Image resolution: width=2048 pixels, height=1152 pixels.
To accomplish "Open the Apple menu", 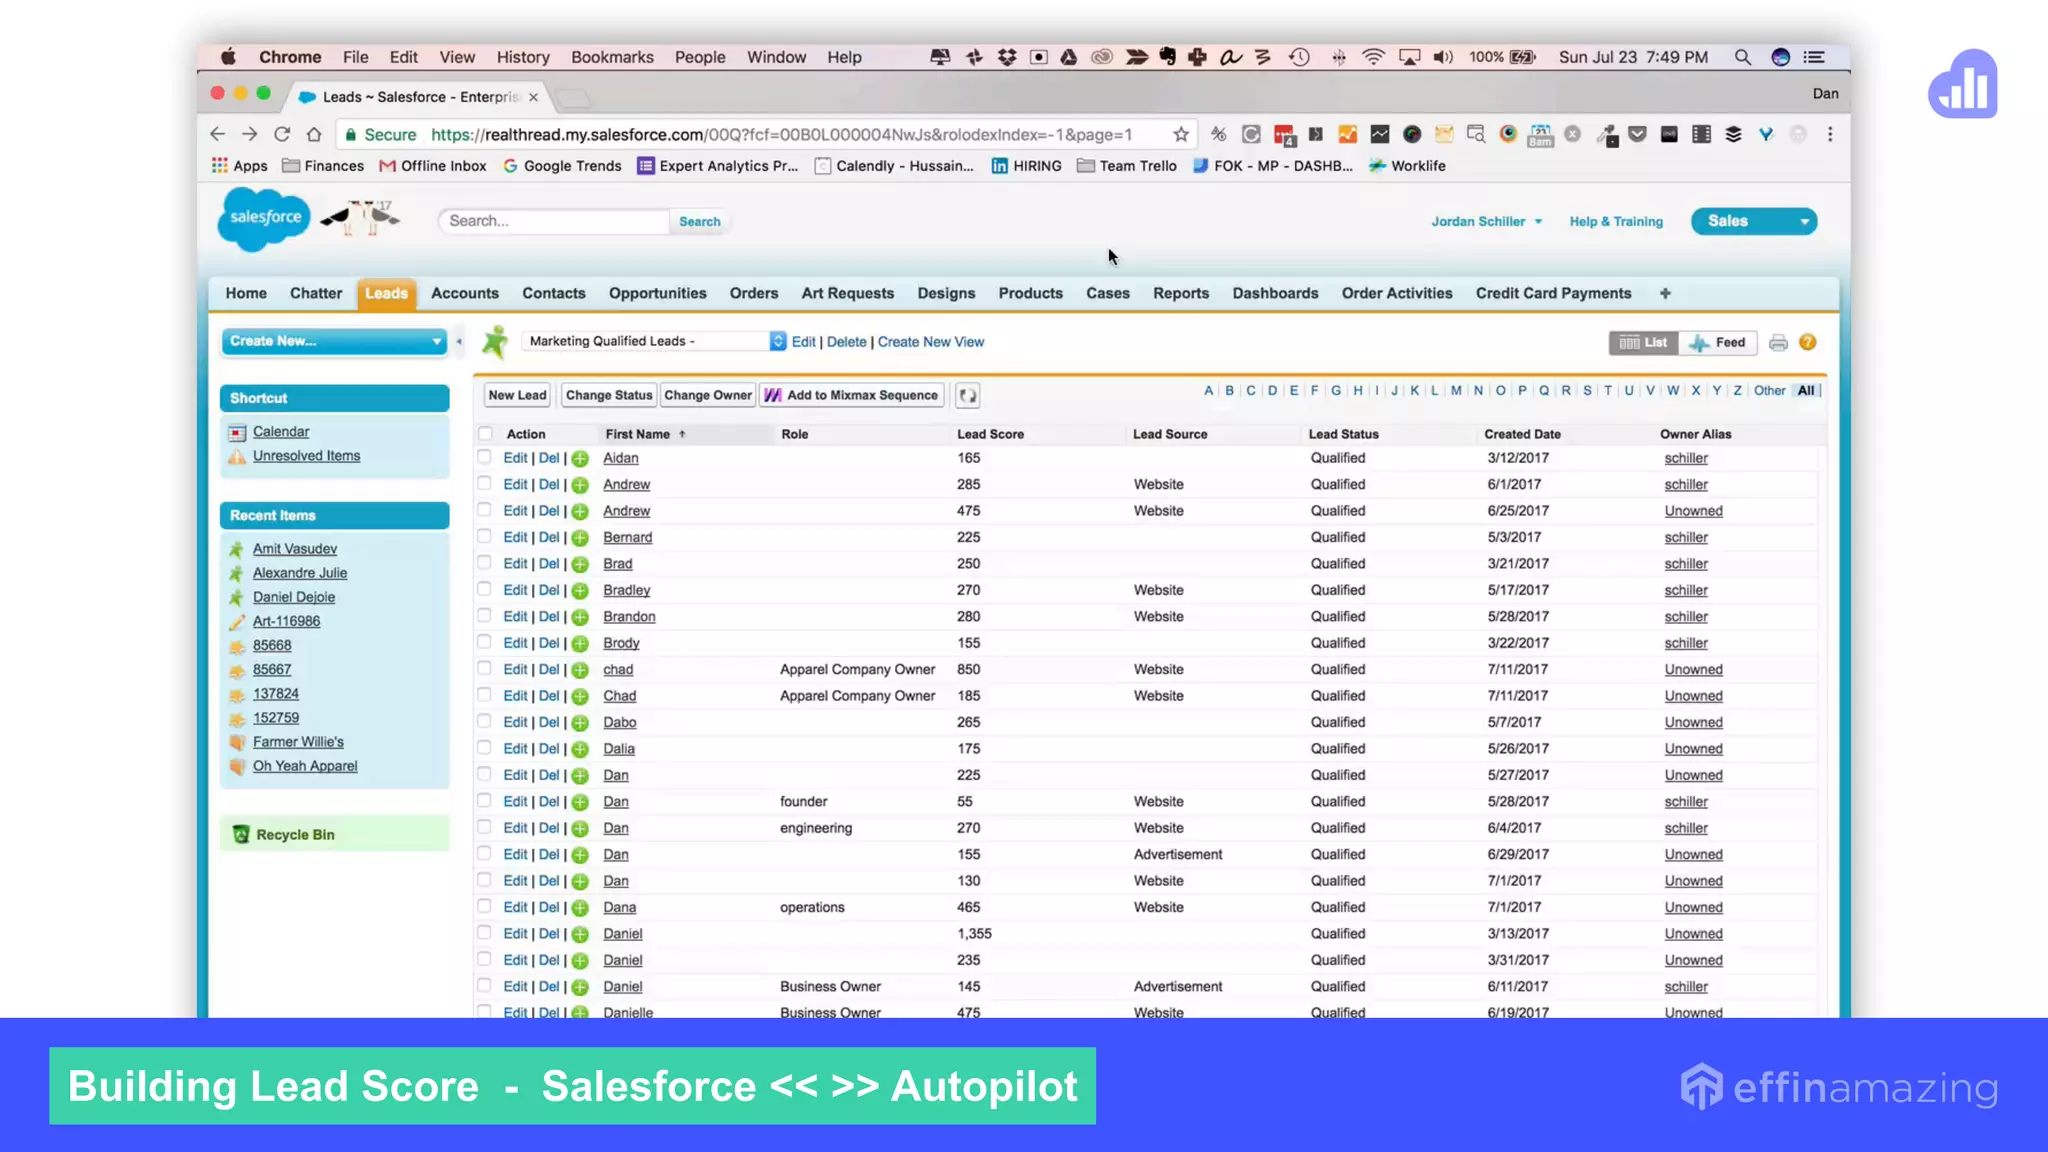I will (x=228, y=57).
